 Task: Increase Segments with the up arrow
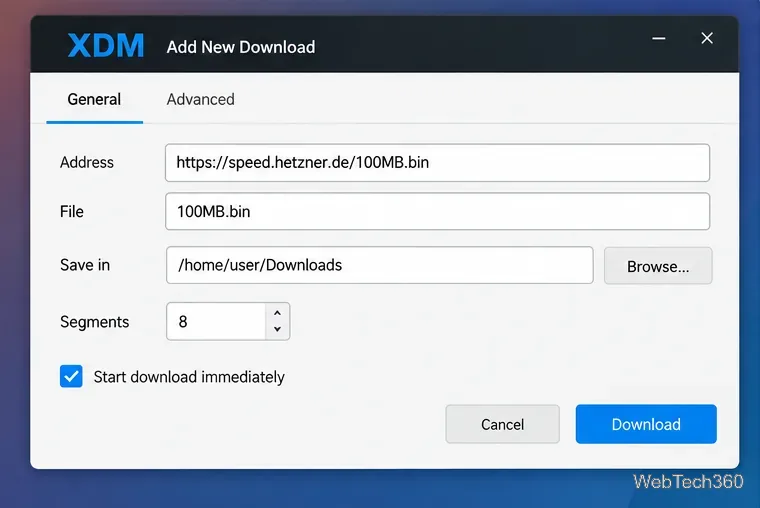(277, 313)
